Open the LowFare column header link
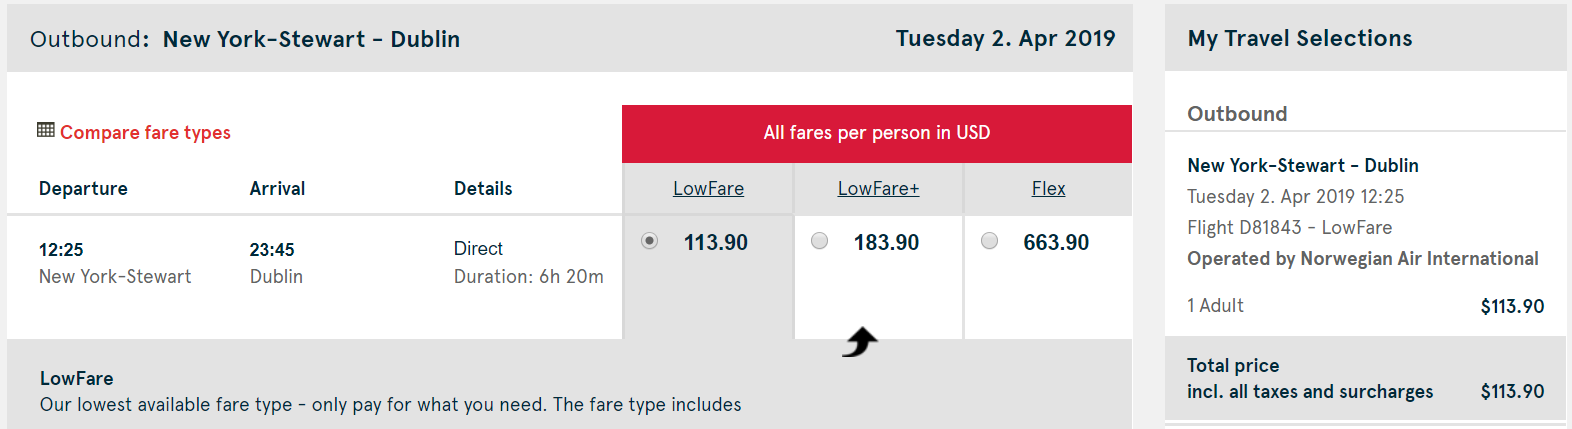 coord(708,189)
